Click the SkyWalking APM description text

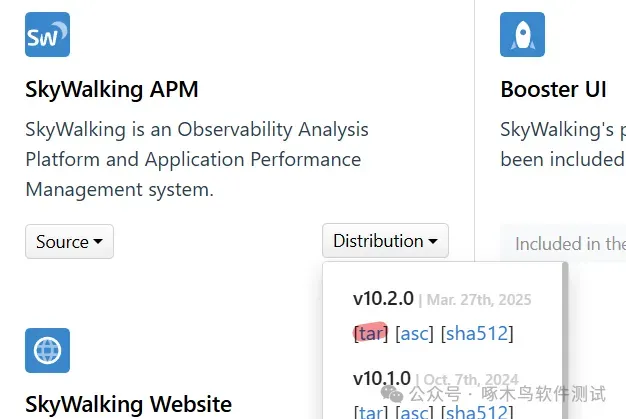tap(196, 159)
